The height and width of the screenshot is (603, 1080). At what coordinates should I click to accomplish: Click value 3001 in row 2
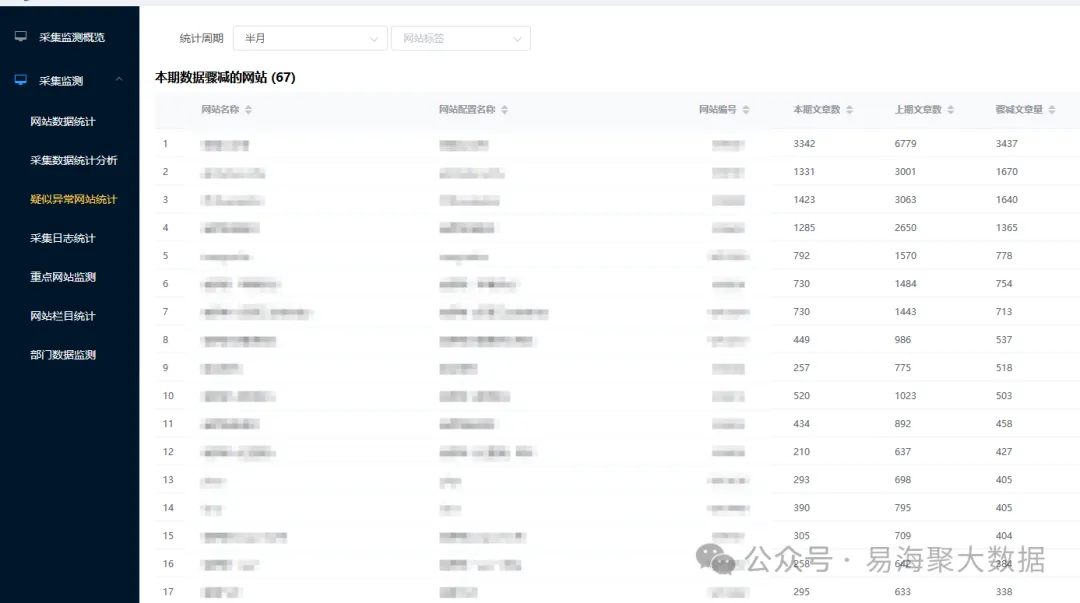(905, 172)
